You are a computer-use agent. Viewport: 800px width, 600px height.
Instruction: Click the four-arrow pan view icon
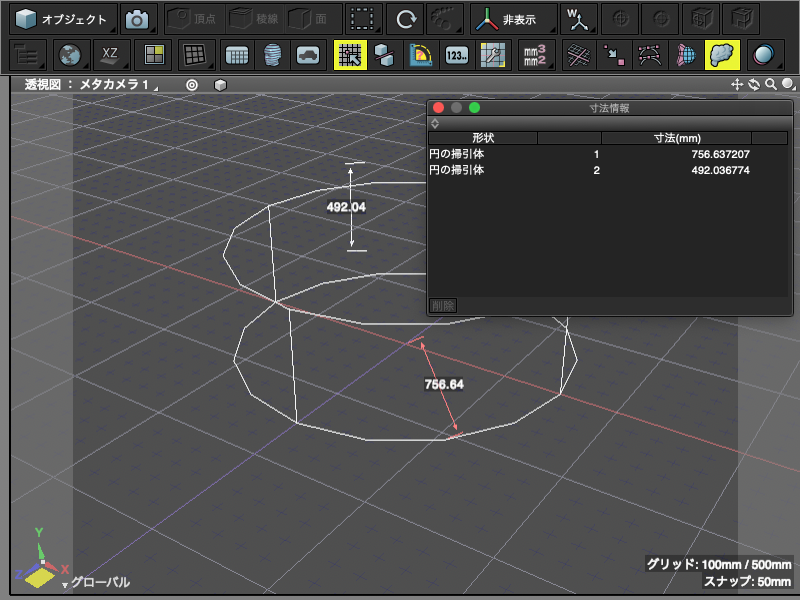737,85
